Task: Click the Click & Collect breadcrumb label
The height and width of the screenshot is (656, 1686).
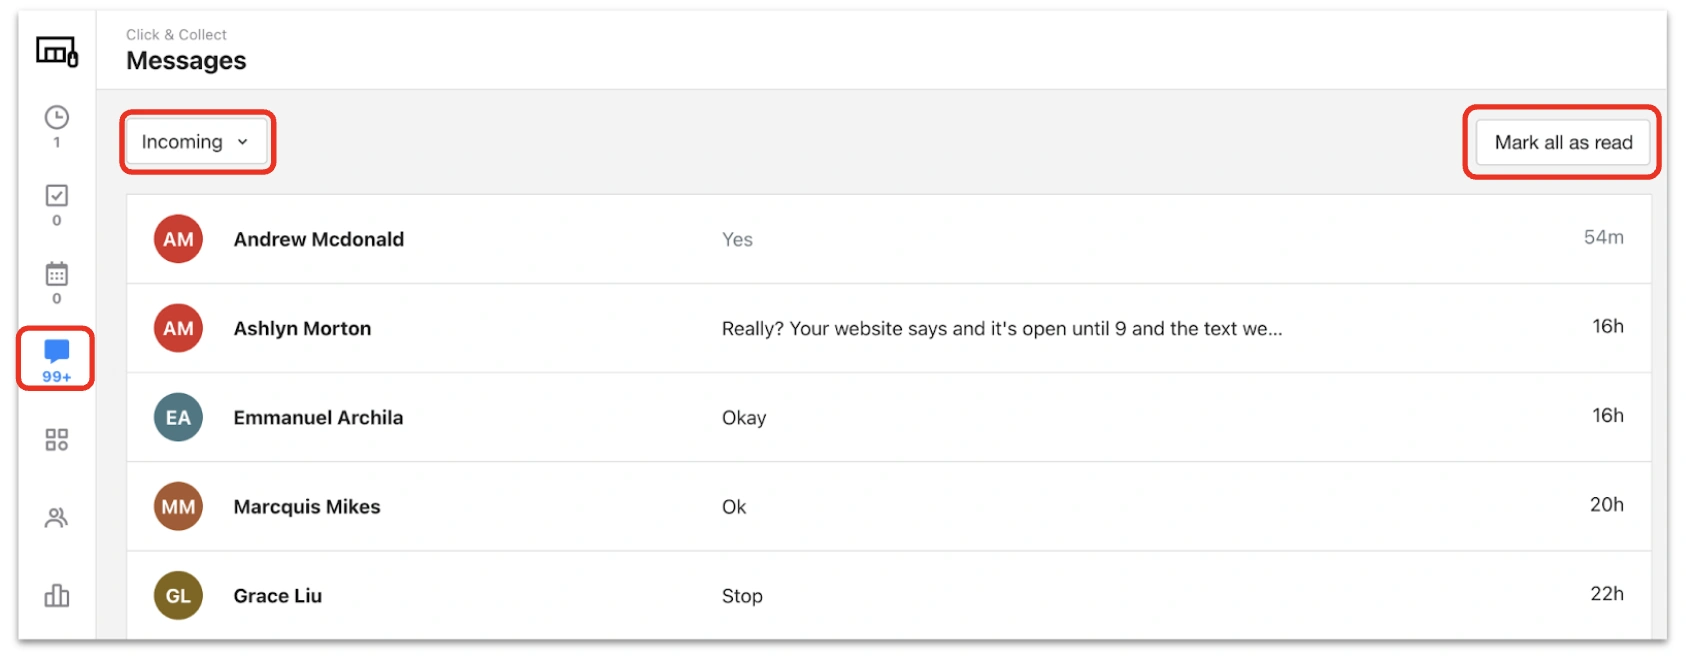Action: point(176,35)
